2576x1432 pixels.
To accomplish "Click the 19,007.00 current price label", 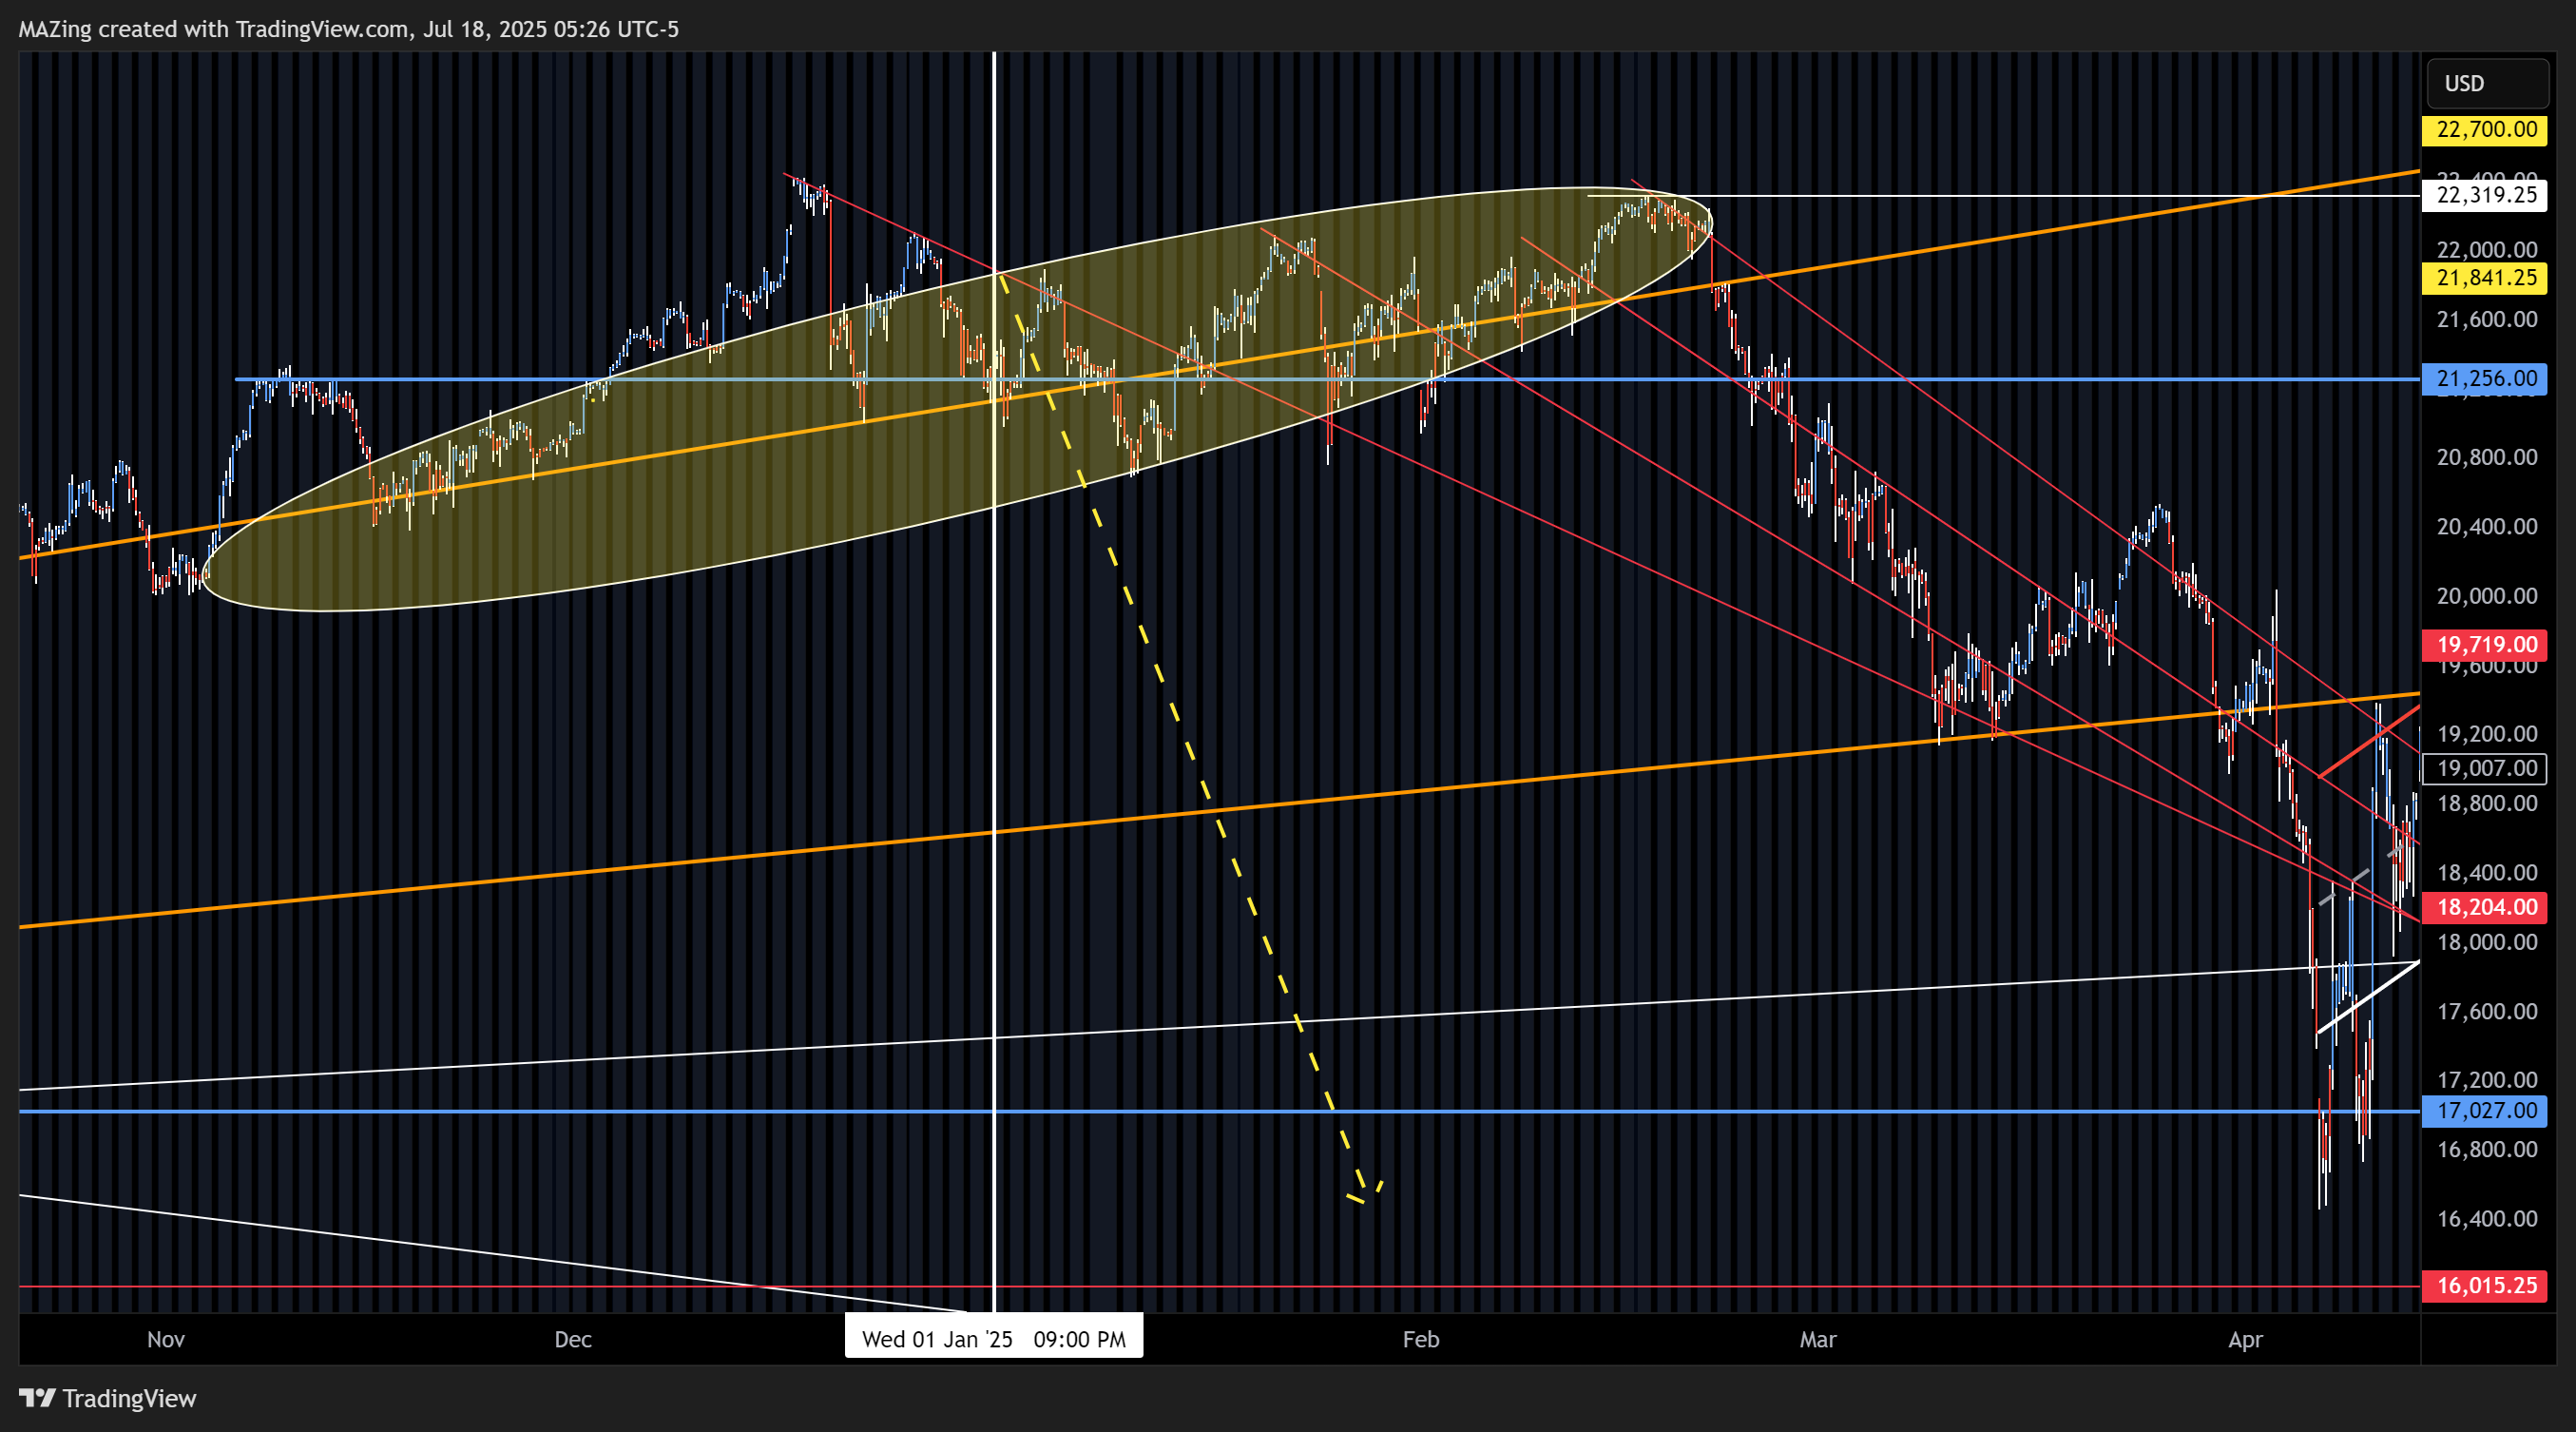I will 2486,769.
